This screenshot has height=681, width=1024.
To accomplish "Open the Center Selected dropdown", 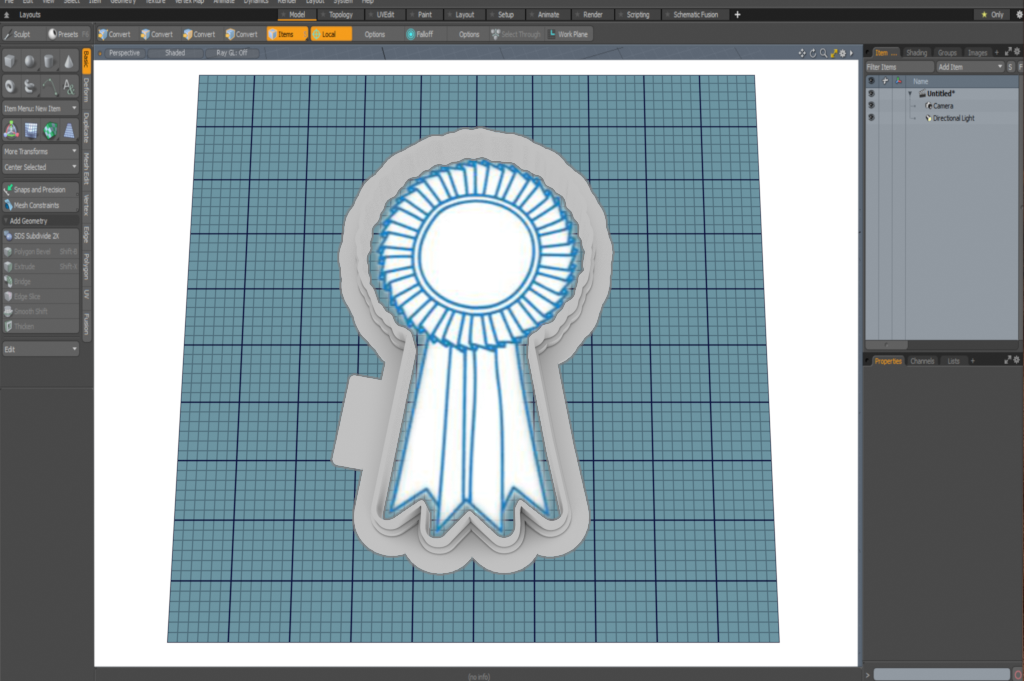I will coord(40,167).
